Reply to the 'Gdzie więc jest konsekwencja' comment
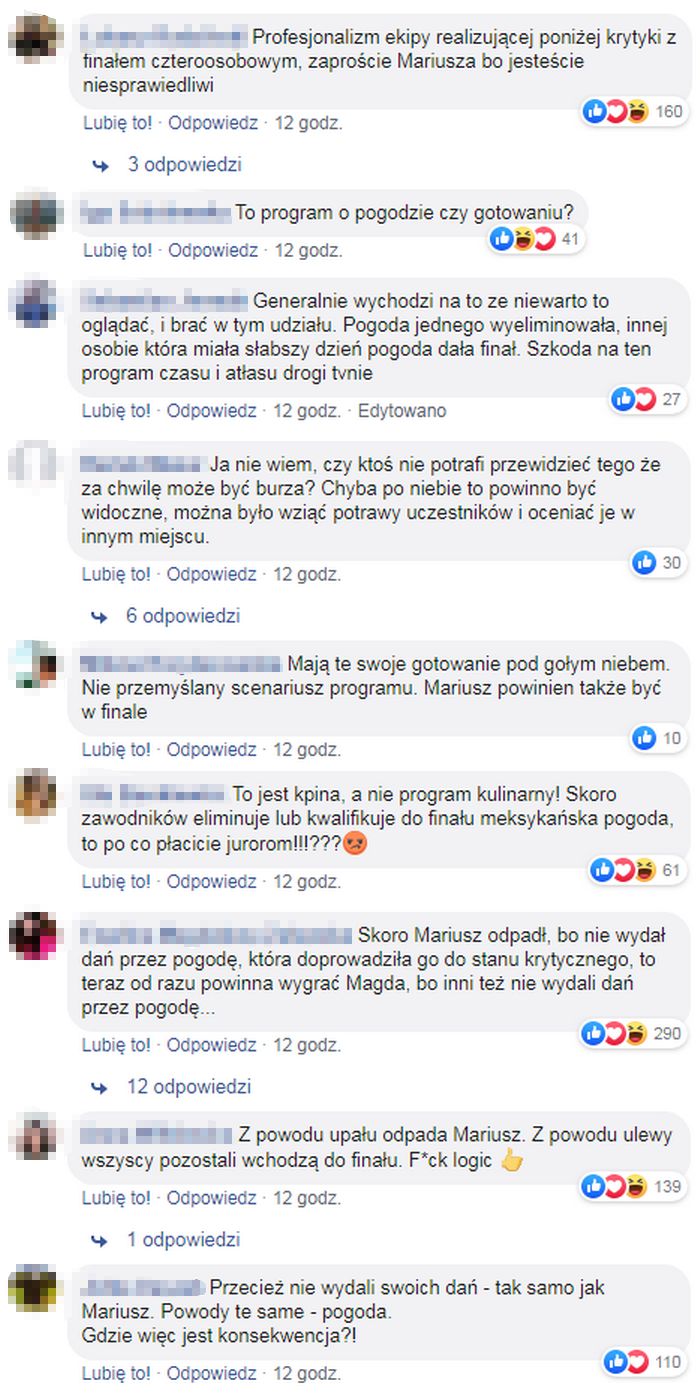 click(213, 1373)
